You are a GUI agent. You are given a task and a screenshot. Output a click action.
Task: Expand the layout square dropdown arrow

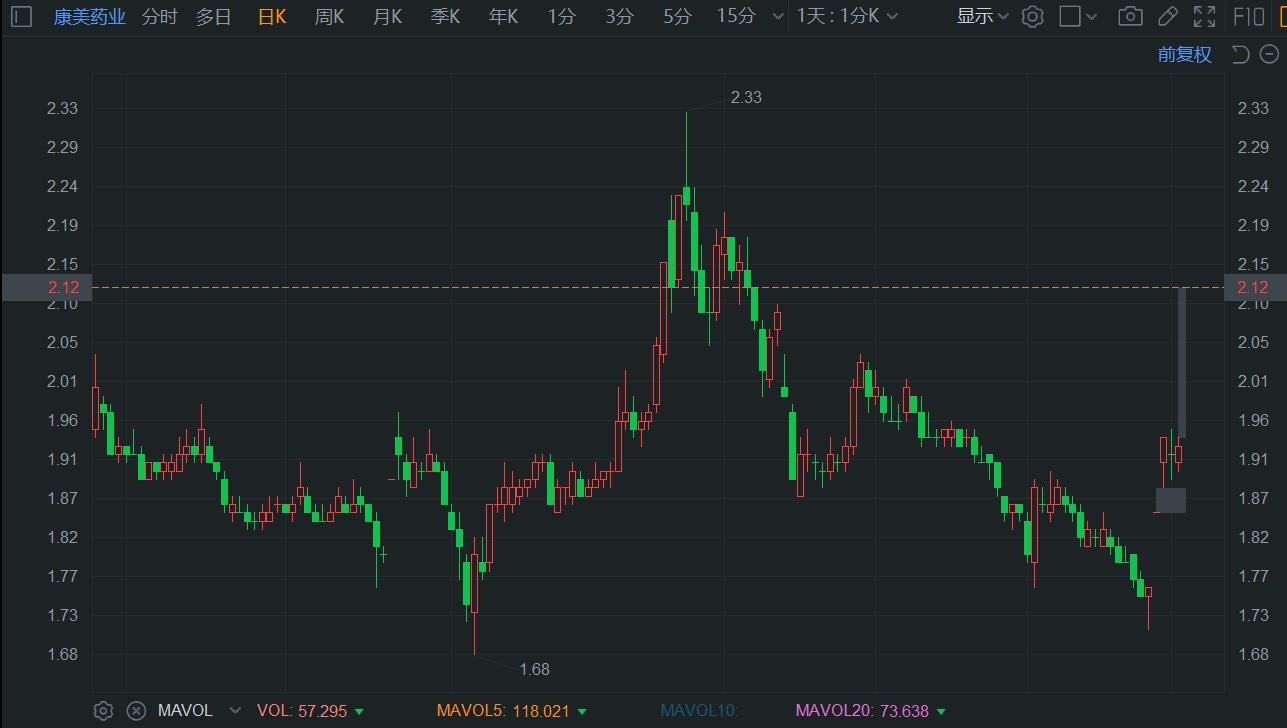click(1092, 16)
